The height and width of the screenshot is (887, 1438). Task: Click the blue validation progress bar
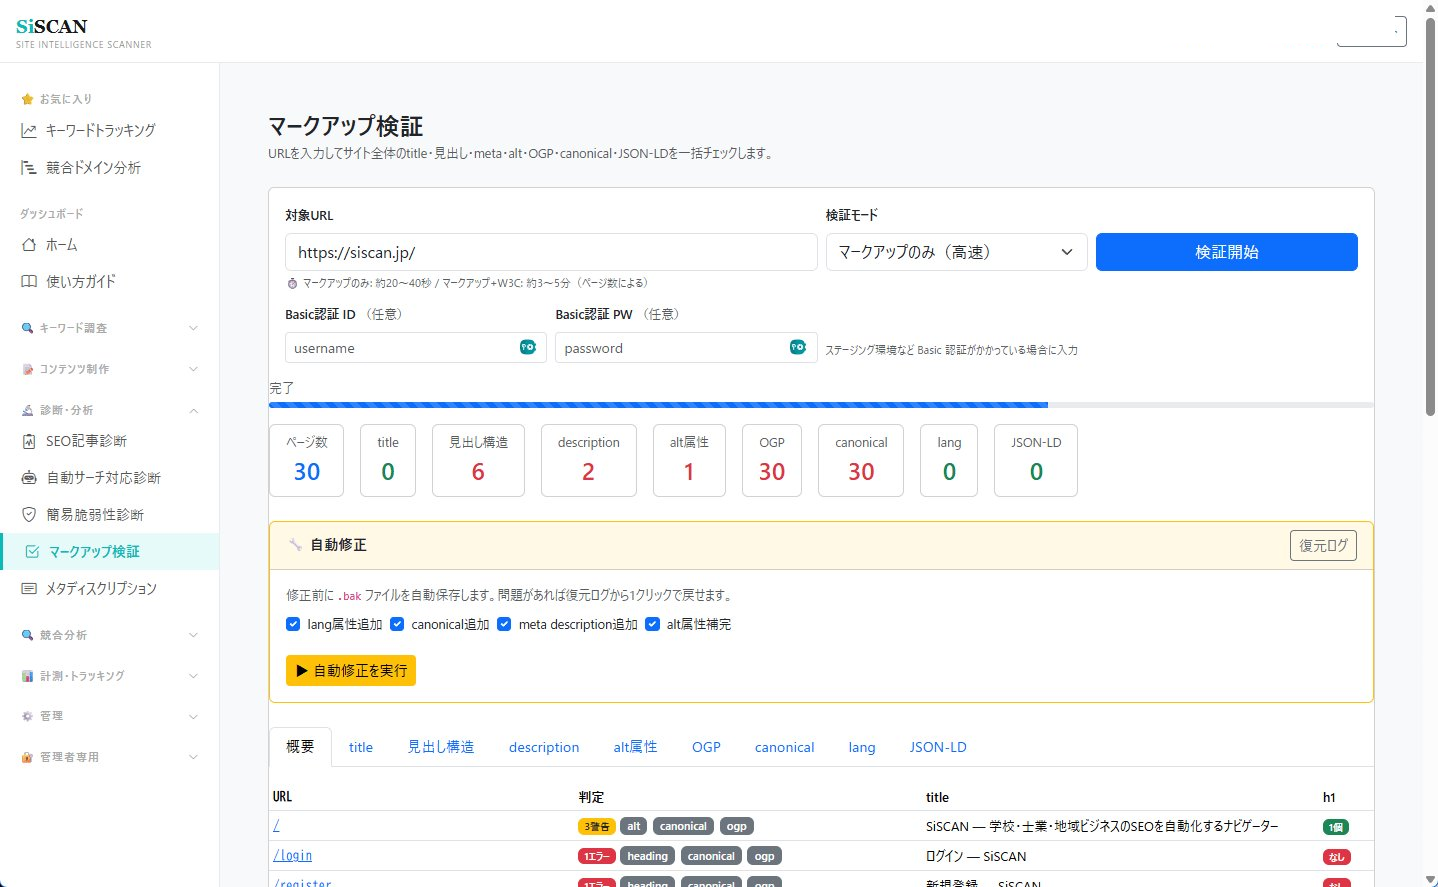[x=658, y=405]
